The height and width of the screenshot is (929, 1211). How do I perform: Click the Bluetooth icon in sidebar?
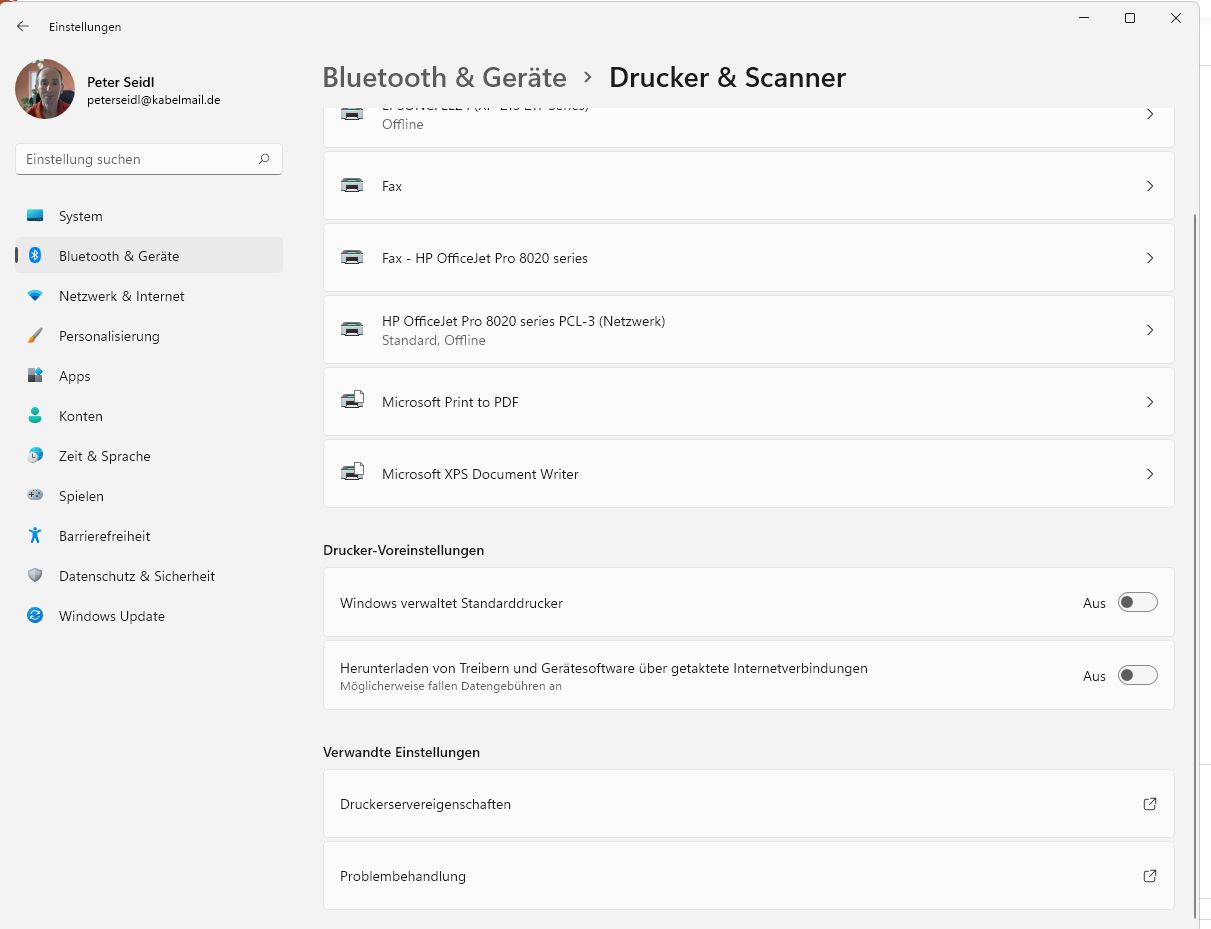tap(35, 256)
